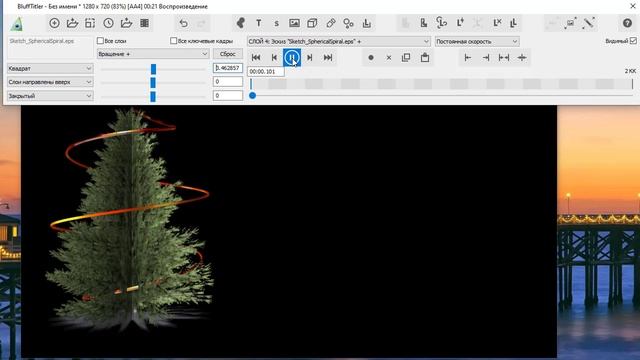Adjust the third property slider handle
Screen dimensions: 640x360
[x=153, y=96]
